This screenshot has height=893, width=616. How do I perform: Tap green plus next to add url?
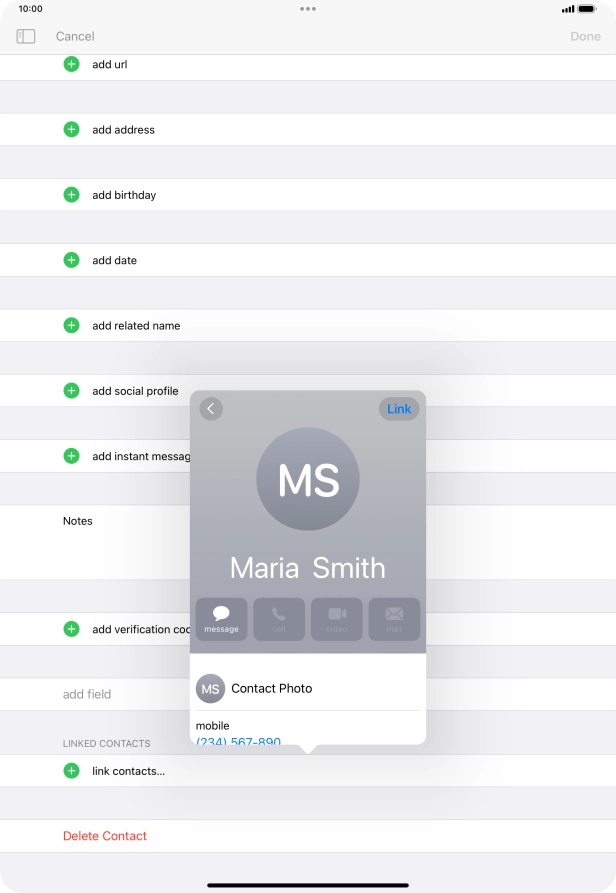point(71,64)
